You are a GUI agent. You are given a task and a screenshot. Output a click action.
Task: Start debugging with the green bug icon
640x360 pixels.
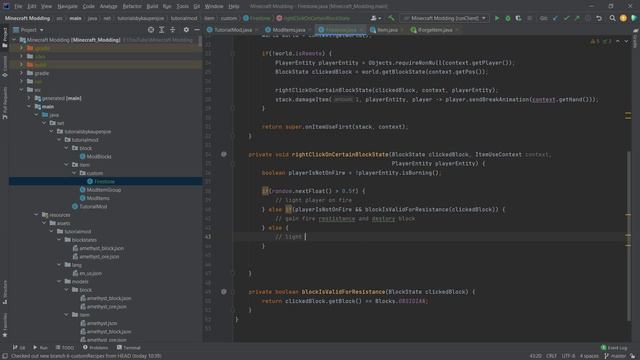508,18
